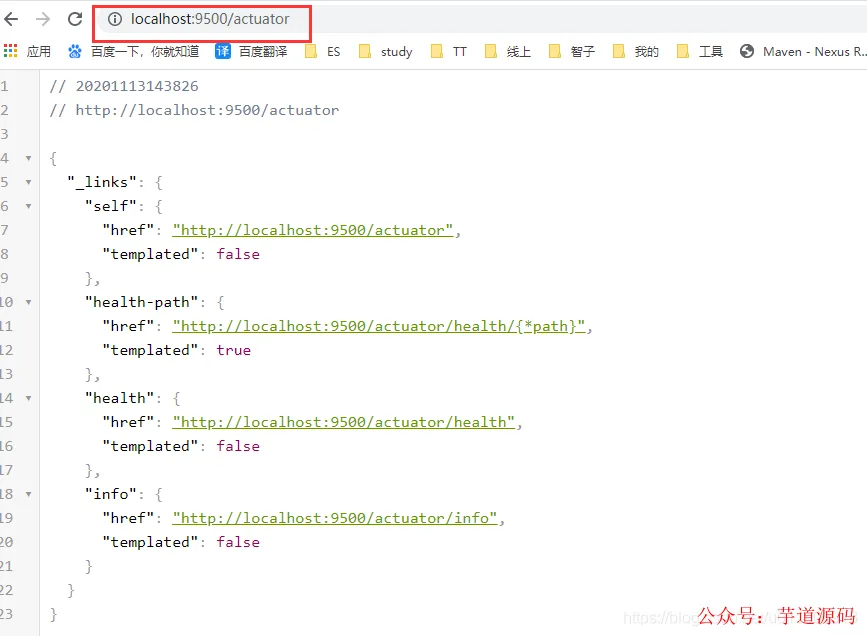This screenshot has height=636, width=867.
Task: Reload the actuator page
Action: (x=75, y=19)
